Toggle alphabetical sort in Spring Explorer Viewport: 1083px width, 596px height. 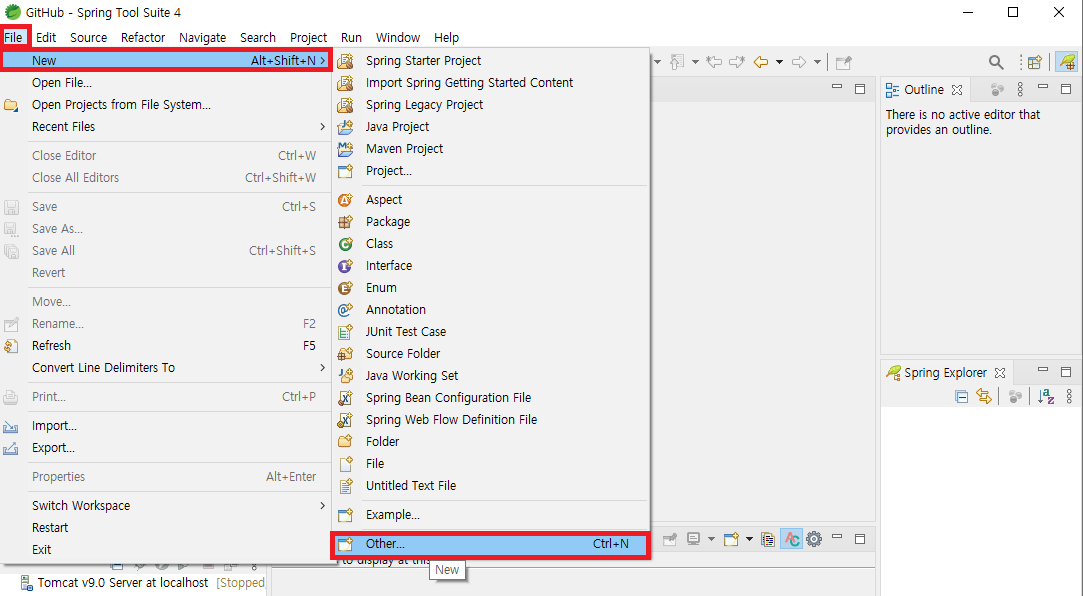point(1046,396)
